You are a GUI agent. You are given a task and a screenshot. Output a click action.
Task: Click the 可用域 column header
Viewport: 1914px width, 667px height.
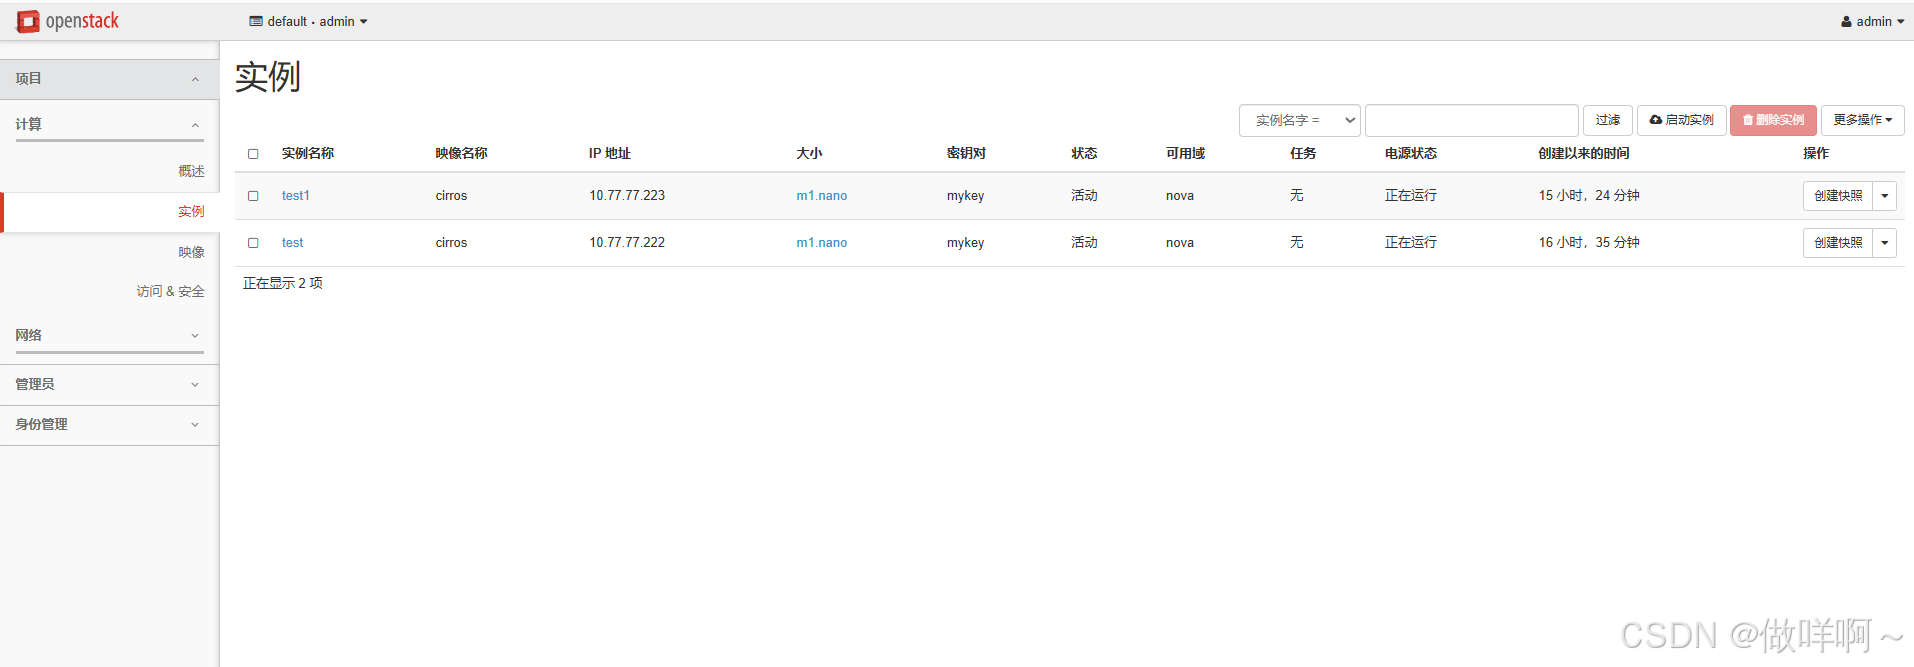tap(1185, 153)
